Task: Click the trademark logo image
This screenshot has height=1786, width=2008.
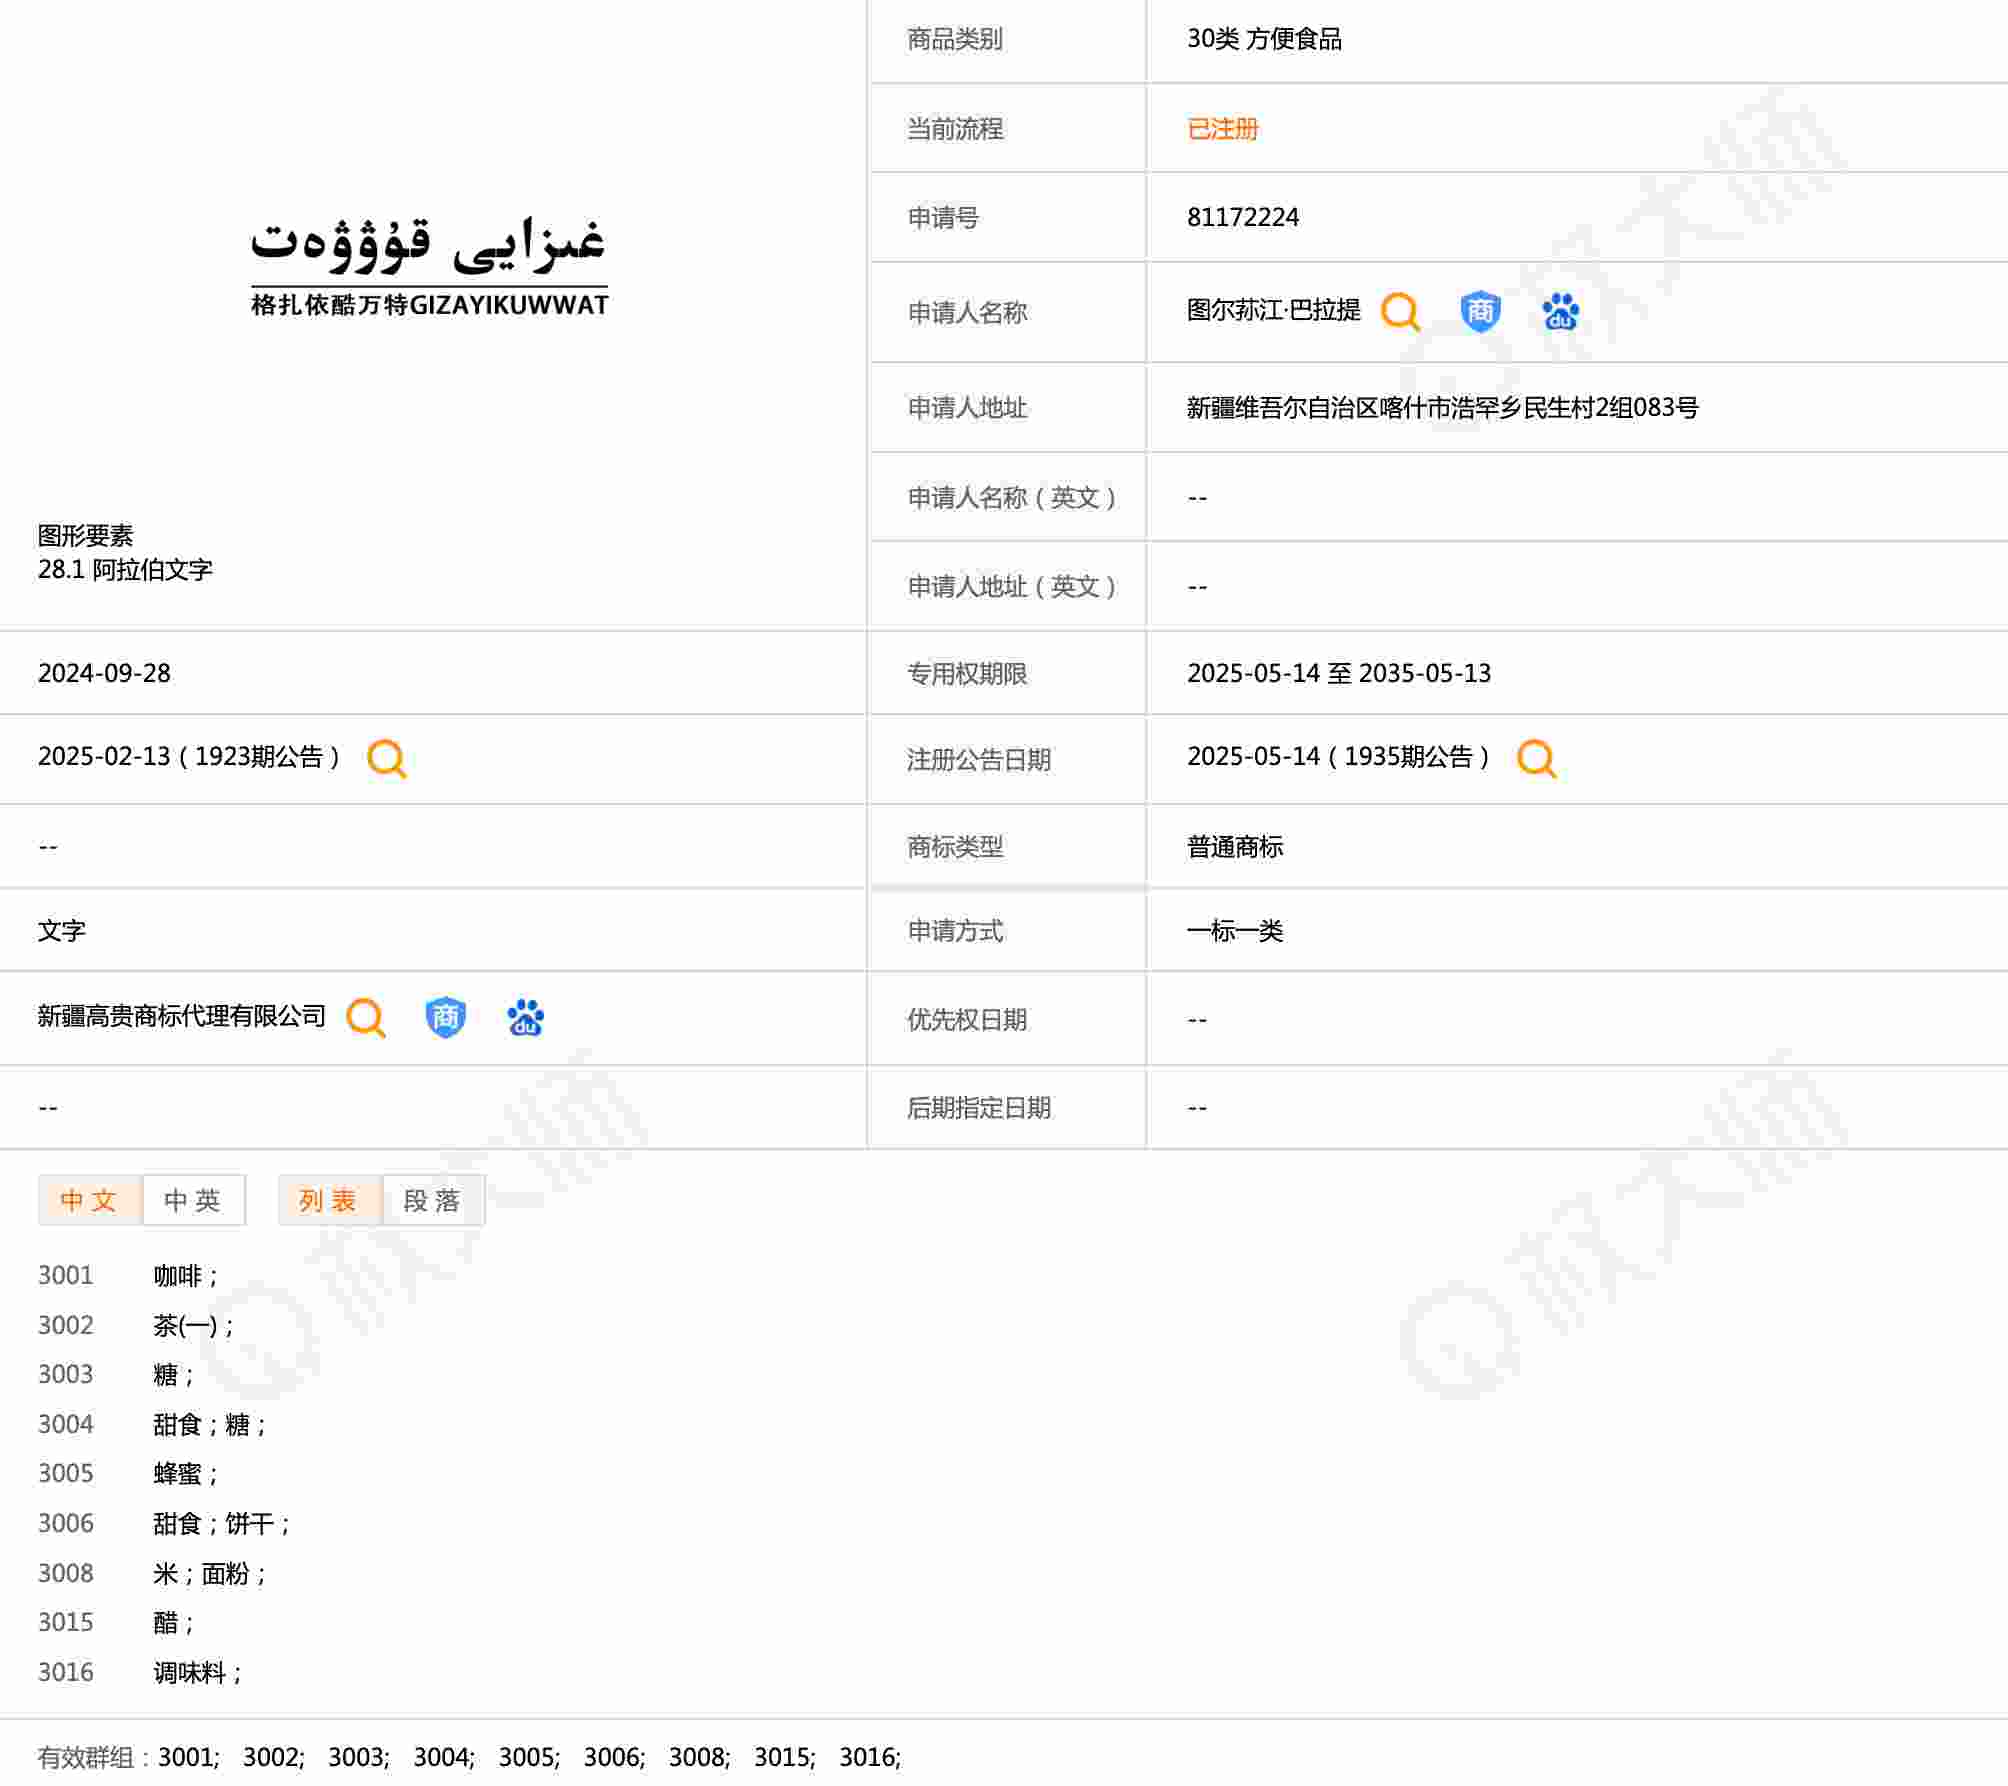Action: click(x=429, y=265)
